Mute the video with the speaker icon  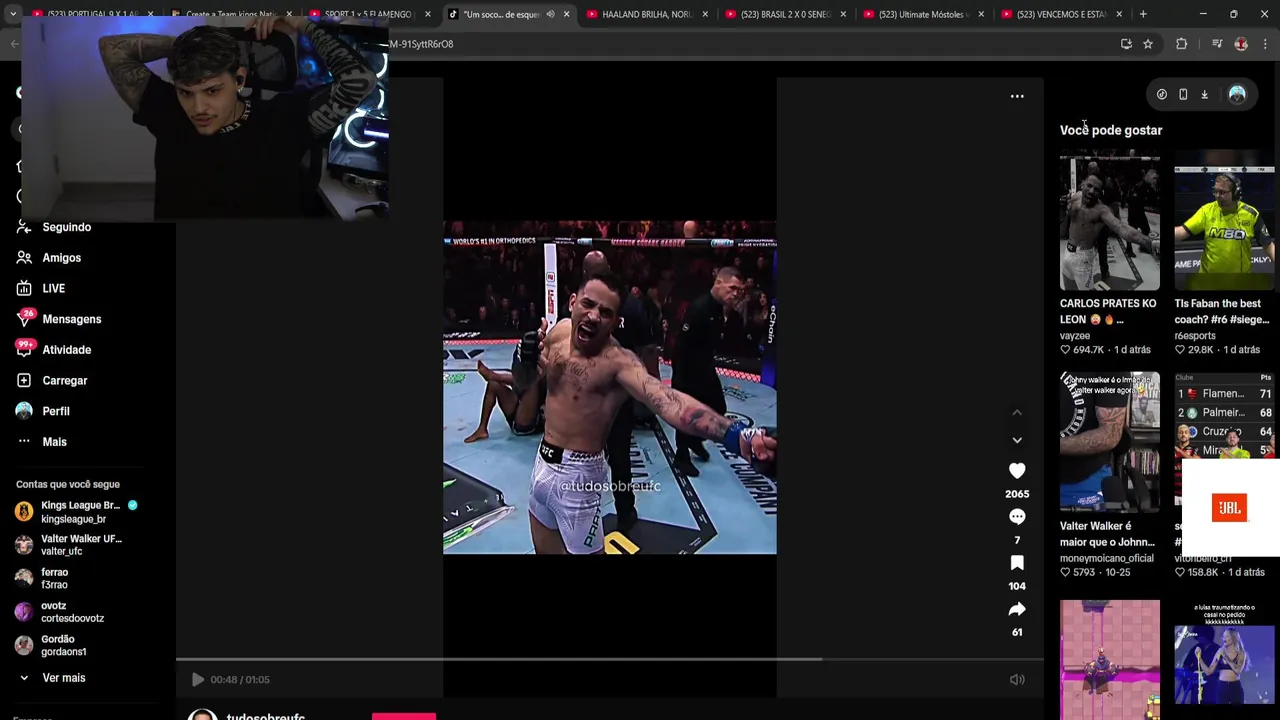1017,680
